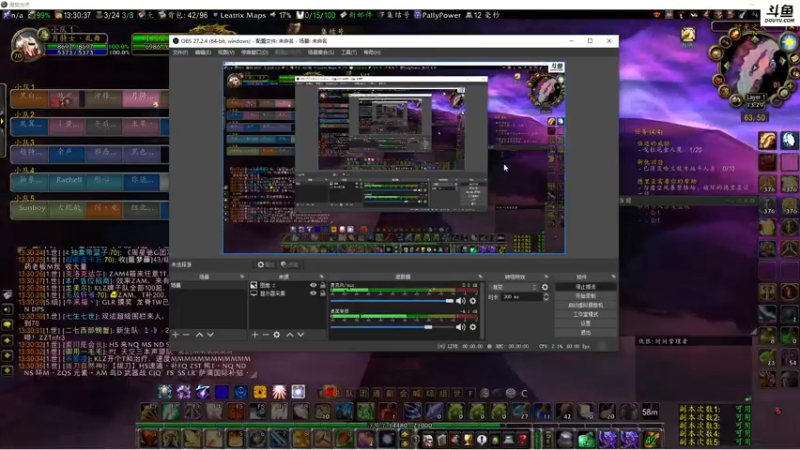Remove the selected scene with the minus icon
The height and width of the screenshot is (450, 800).
(186, 335)
